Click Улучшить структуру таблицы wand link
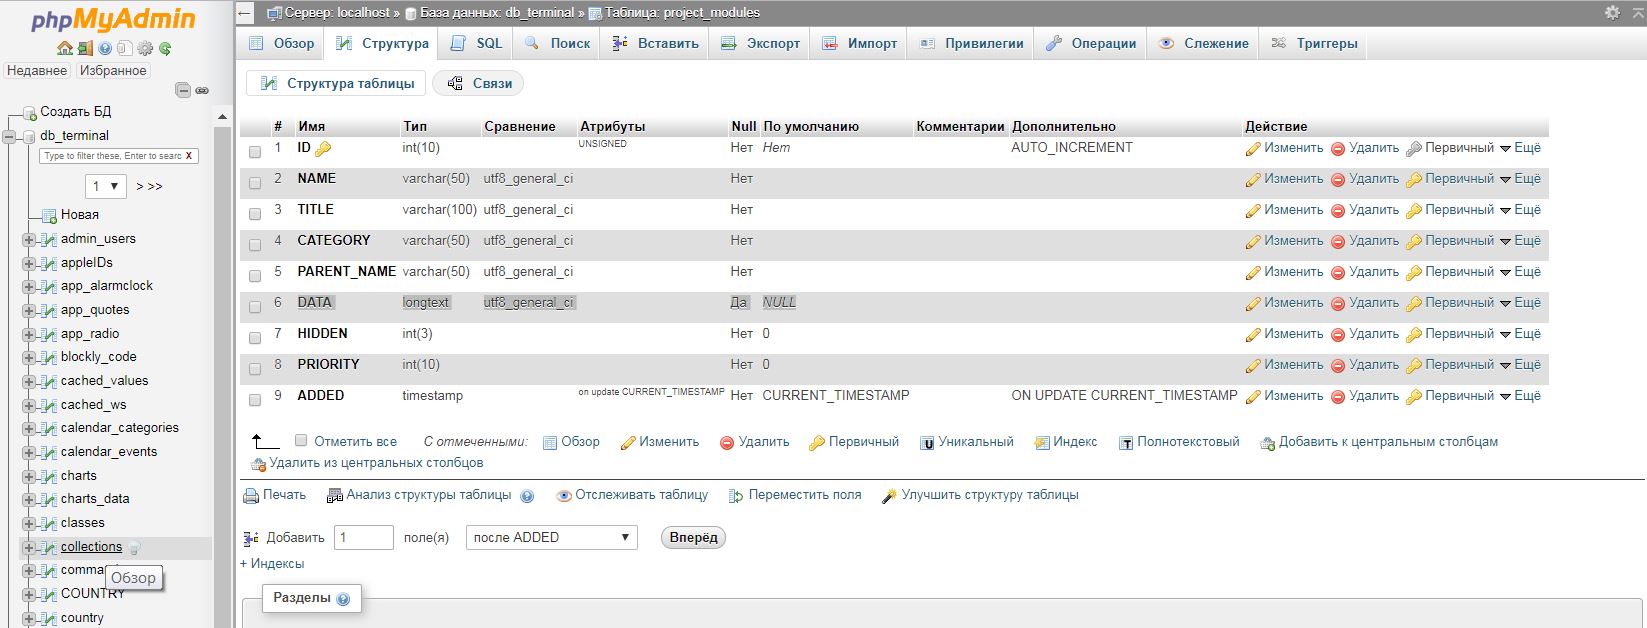Image resolution: width=1647 pixels, height=628 pixels. click(979, 495)
